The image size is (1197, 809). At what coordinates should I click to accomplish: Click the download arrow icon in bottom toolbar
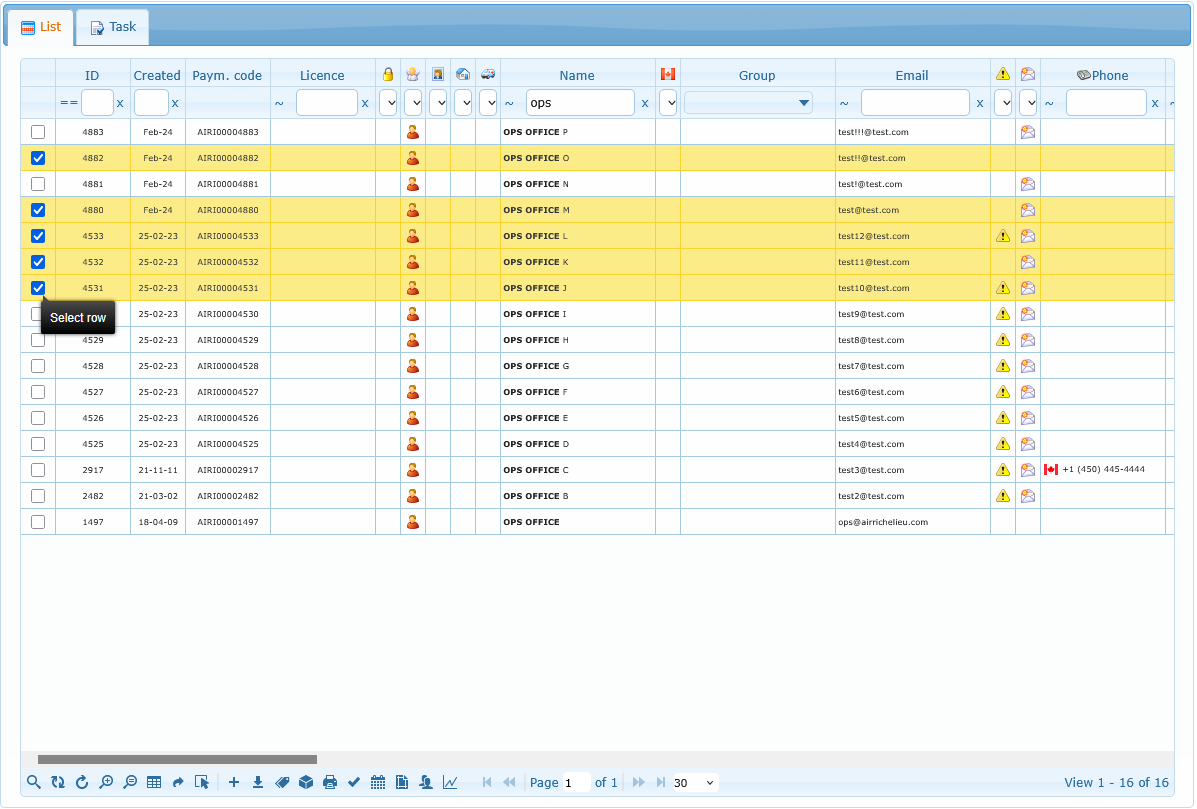point(258,783)
